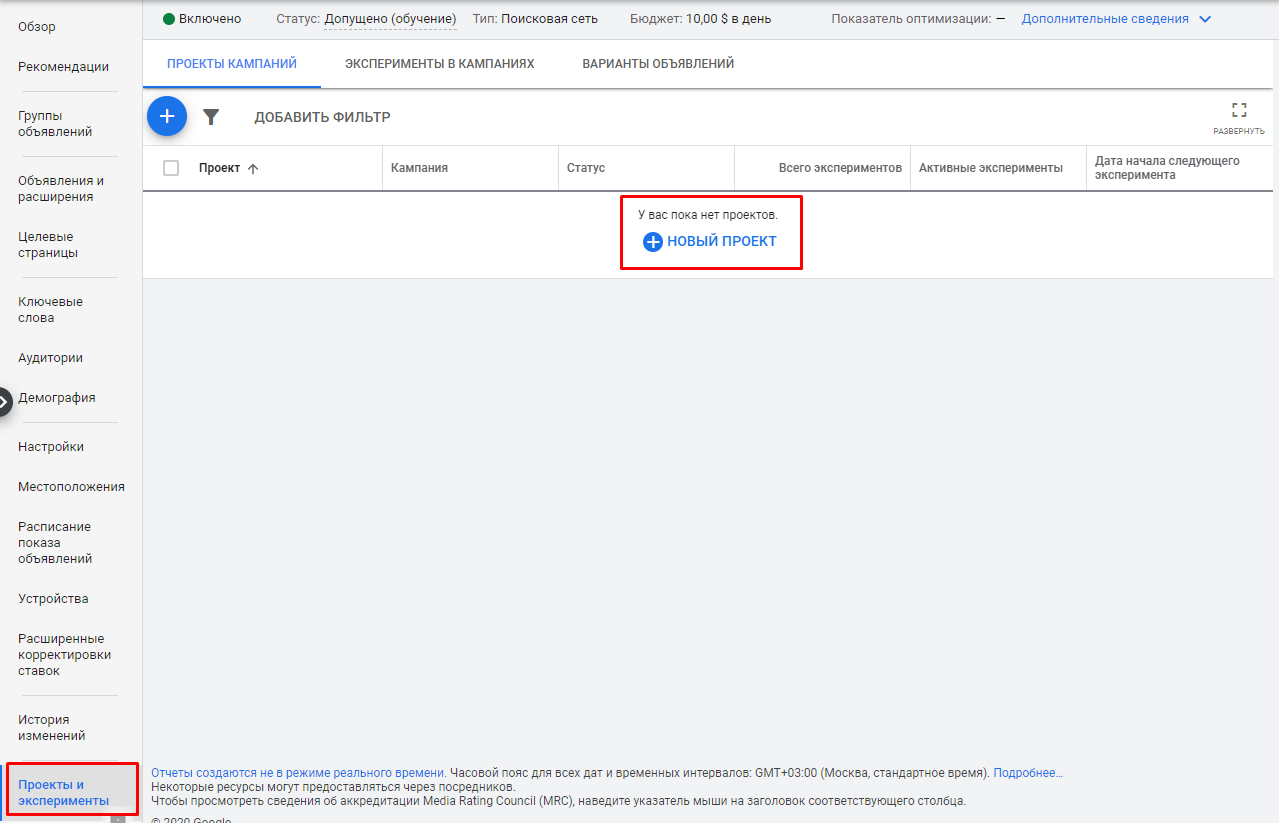Click the Поисковая сеть type value
Image resolution: width=1279 pixels, height=823 pixels.
pos(549,19)
